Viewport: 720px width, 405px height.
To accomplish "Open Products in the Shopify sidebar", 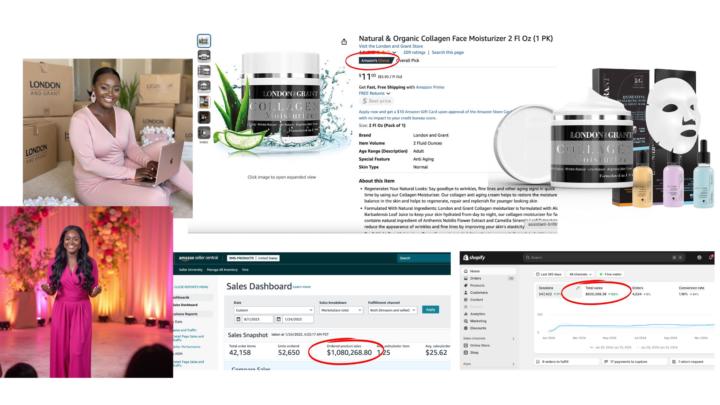I will click(x=489, y=286).
